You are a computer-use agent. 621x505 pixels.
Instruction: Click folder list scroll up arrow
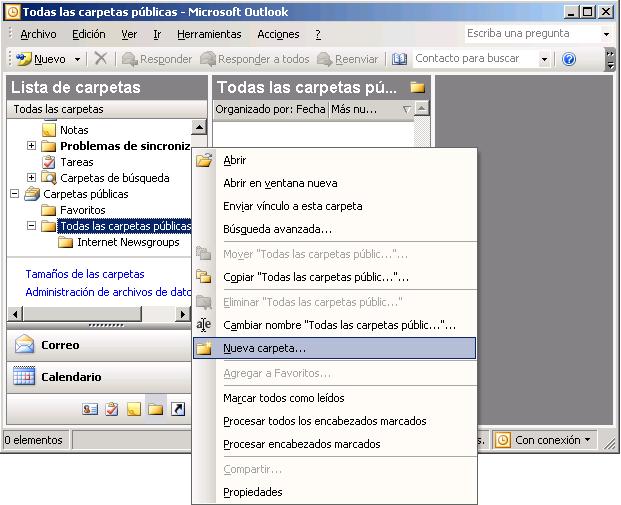click(199, 127)
